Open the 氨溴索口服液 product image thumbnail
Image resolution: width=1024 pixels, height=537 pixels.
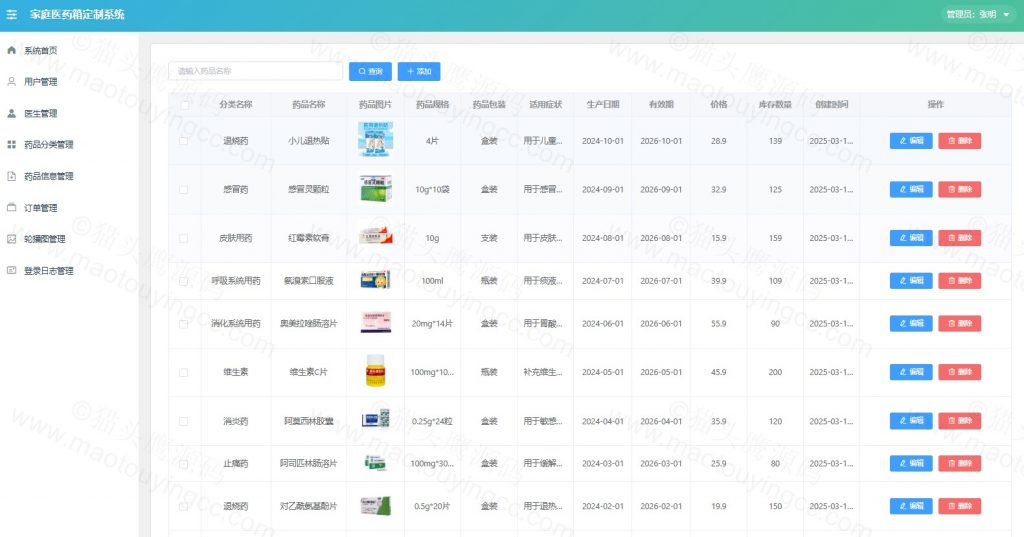(376, 280)
